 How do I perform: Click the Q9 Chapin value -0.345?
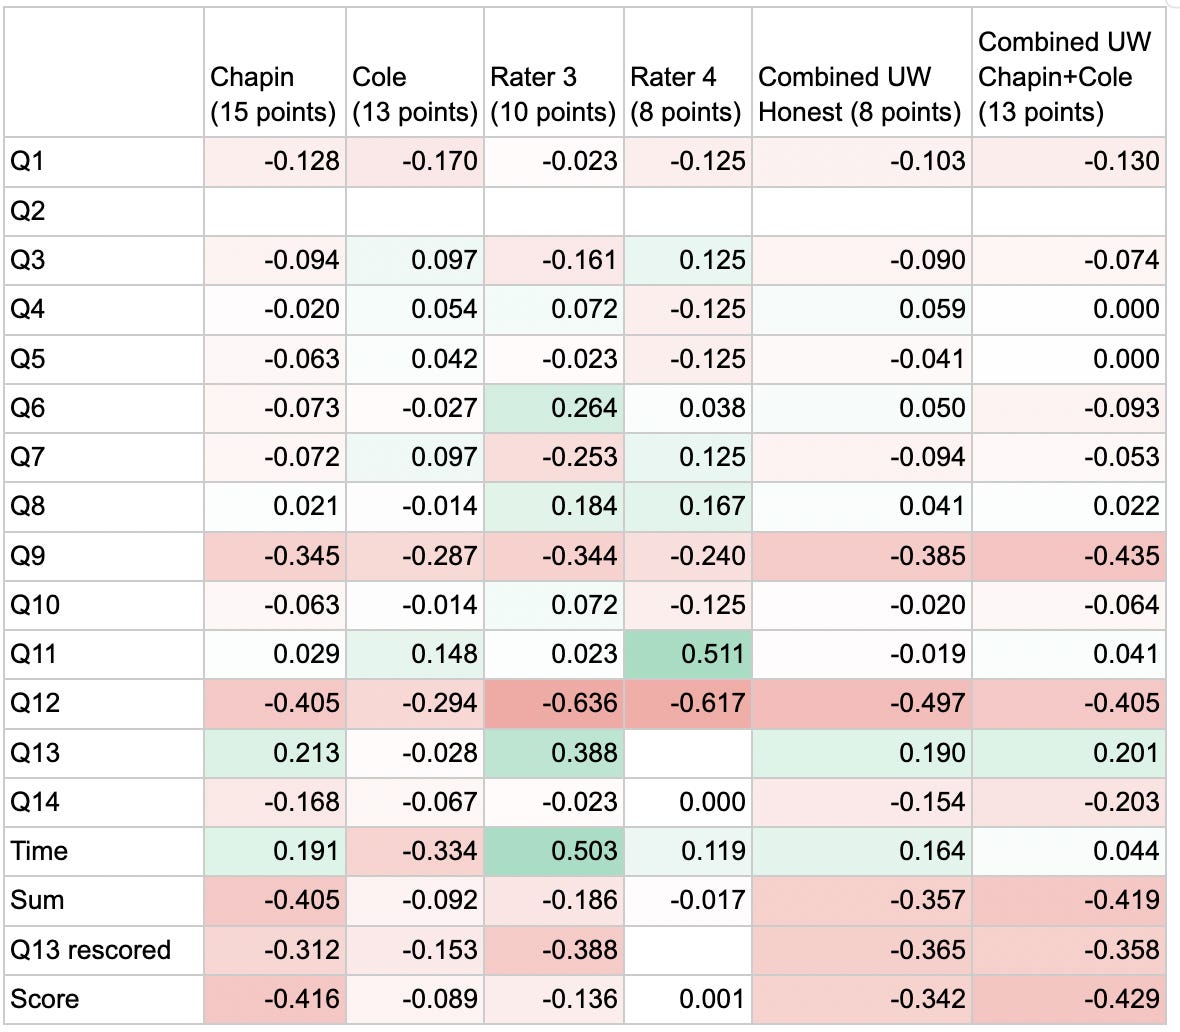[x=275, y=556]
